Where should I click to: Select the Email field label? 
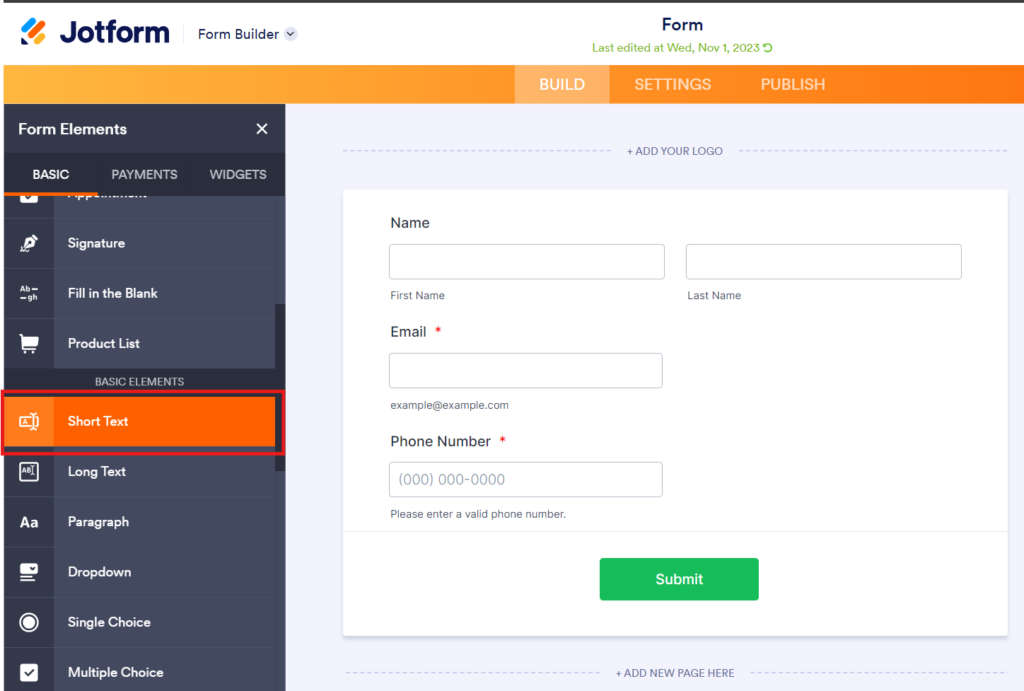(408, 332)
